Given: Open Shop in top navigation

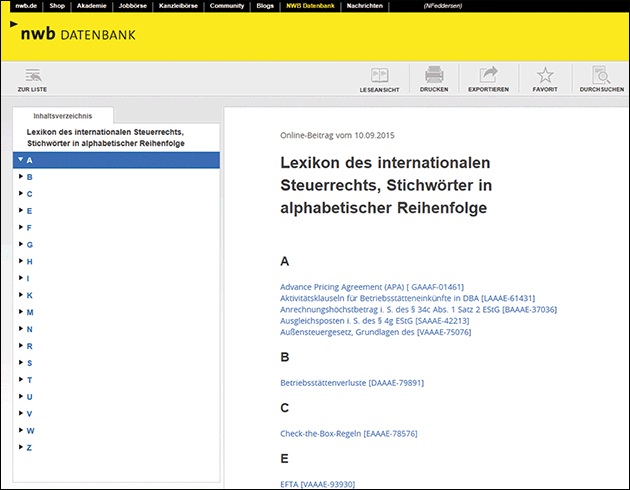Looking at the screenshot, I should (x=59, y=6).
